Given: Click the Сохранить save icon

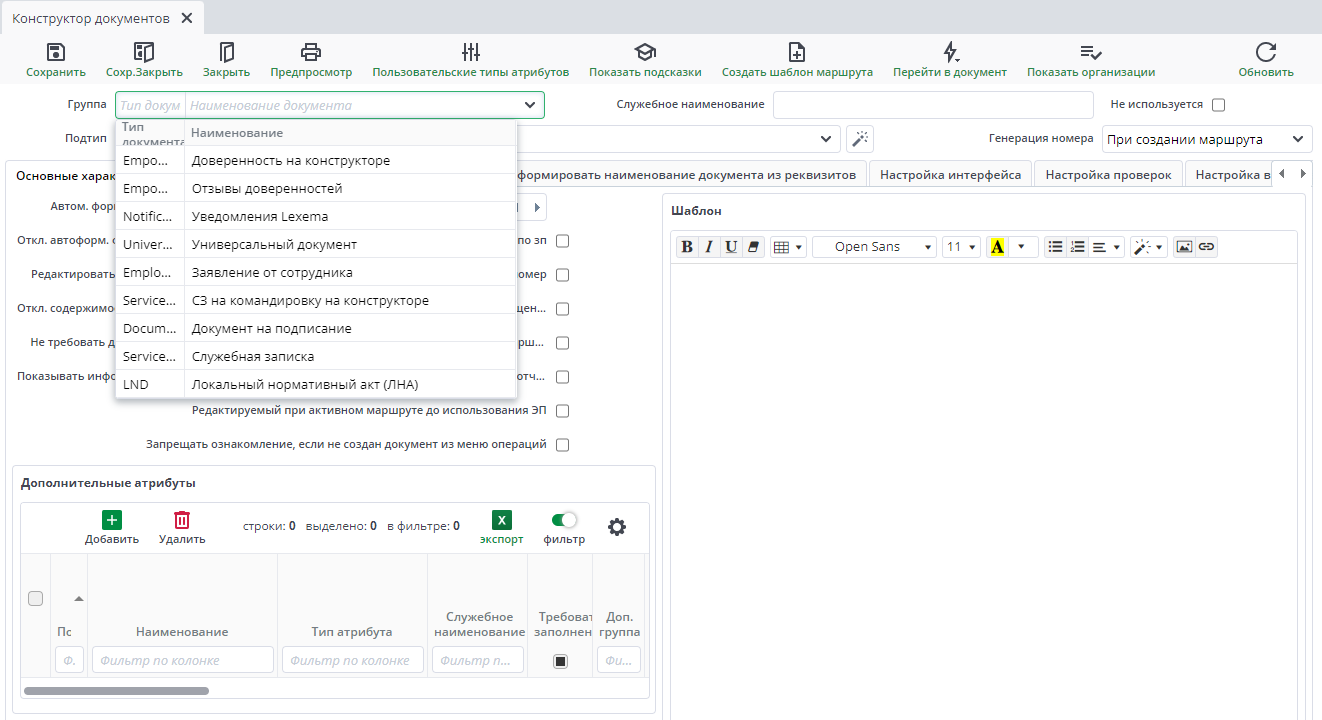Looking at the screenshot, I should [56, 53].
